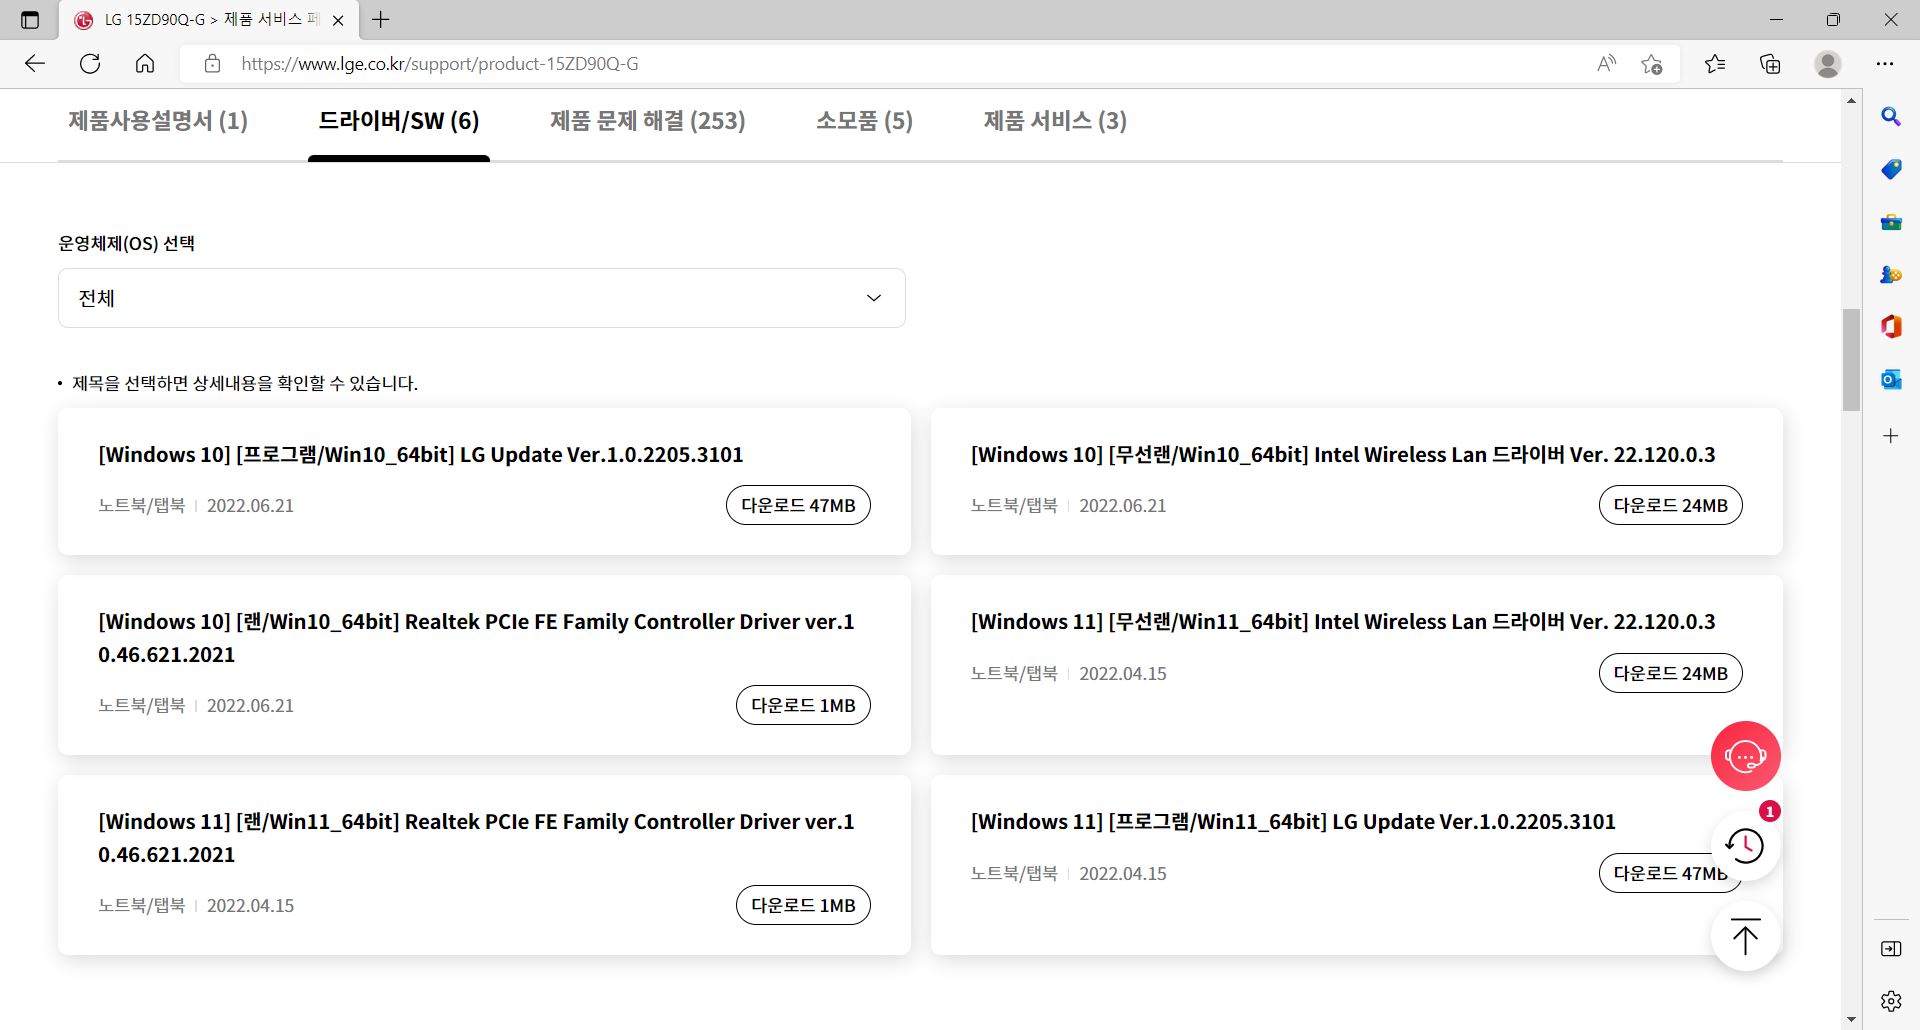The height and width of the screenshot is (1030, 1920).
Task: Open Edge settings and more menu
Action: tap(1885, 64)
